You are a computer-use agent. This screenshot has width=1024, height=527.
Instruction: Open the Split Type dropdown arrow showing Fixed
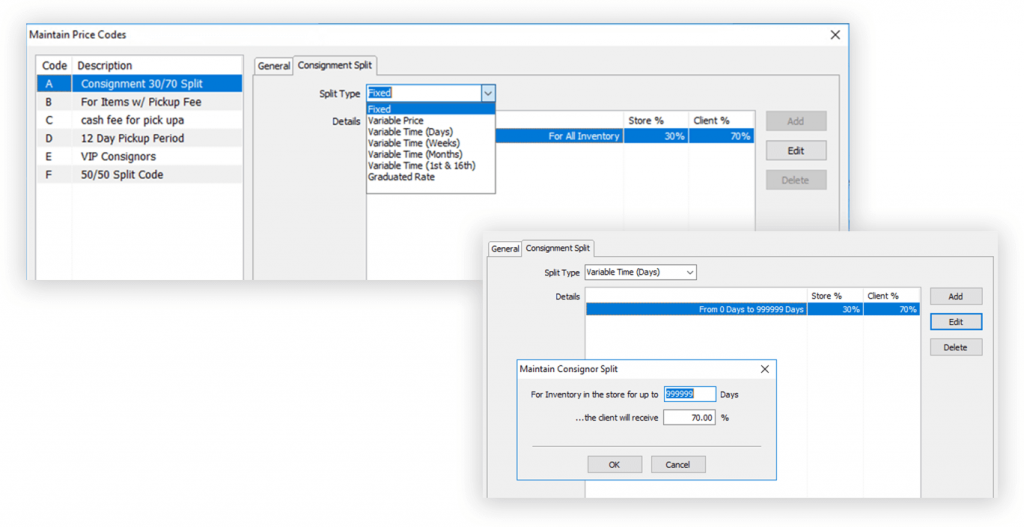pyautogui.click(x=487, y=93)
